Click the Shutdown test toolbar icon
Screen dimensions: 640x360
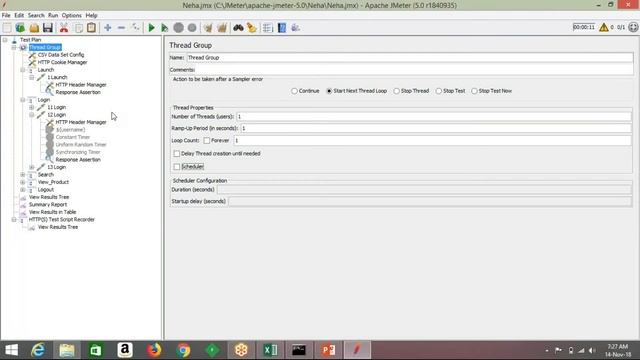(x=192, y=28)
